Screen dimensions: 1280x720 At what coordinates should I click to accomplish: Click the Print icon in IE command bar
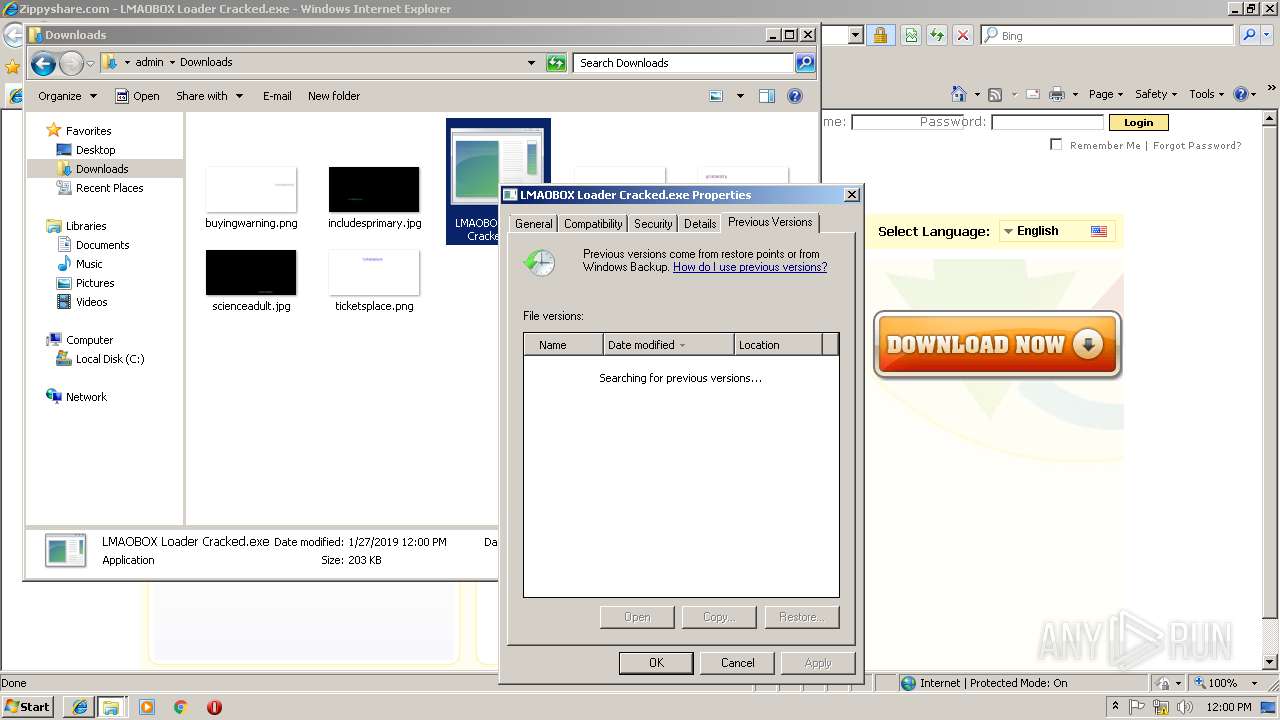(x=1057, y=94)
